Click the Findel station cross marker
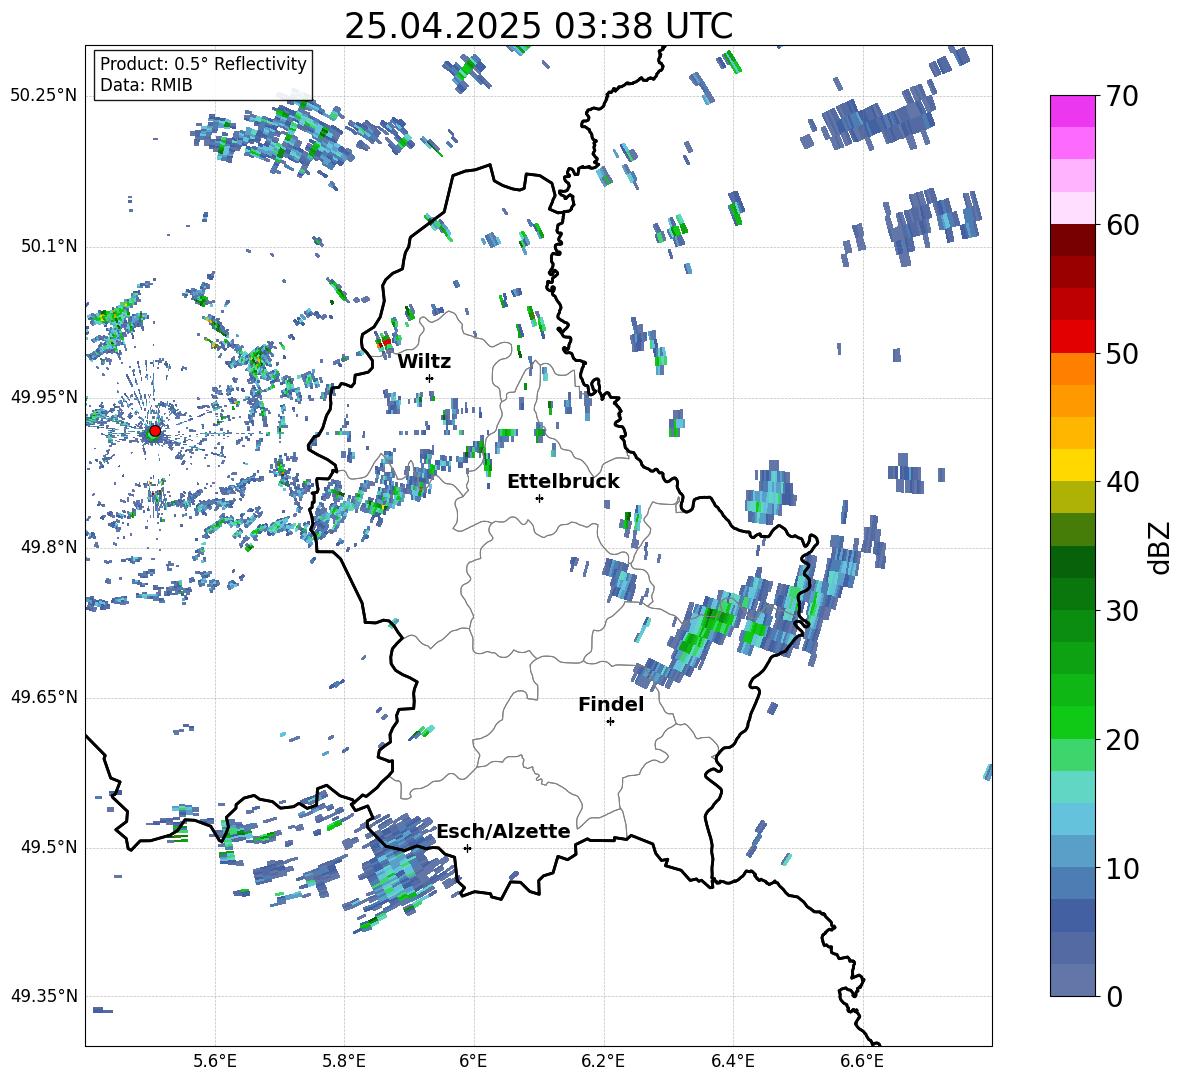Image resolution: width=1184 pixels, height=1081 pixels. pyautogui.click(x=610, y=722)
